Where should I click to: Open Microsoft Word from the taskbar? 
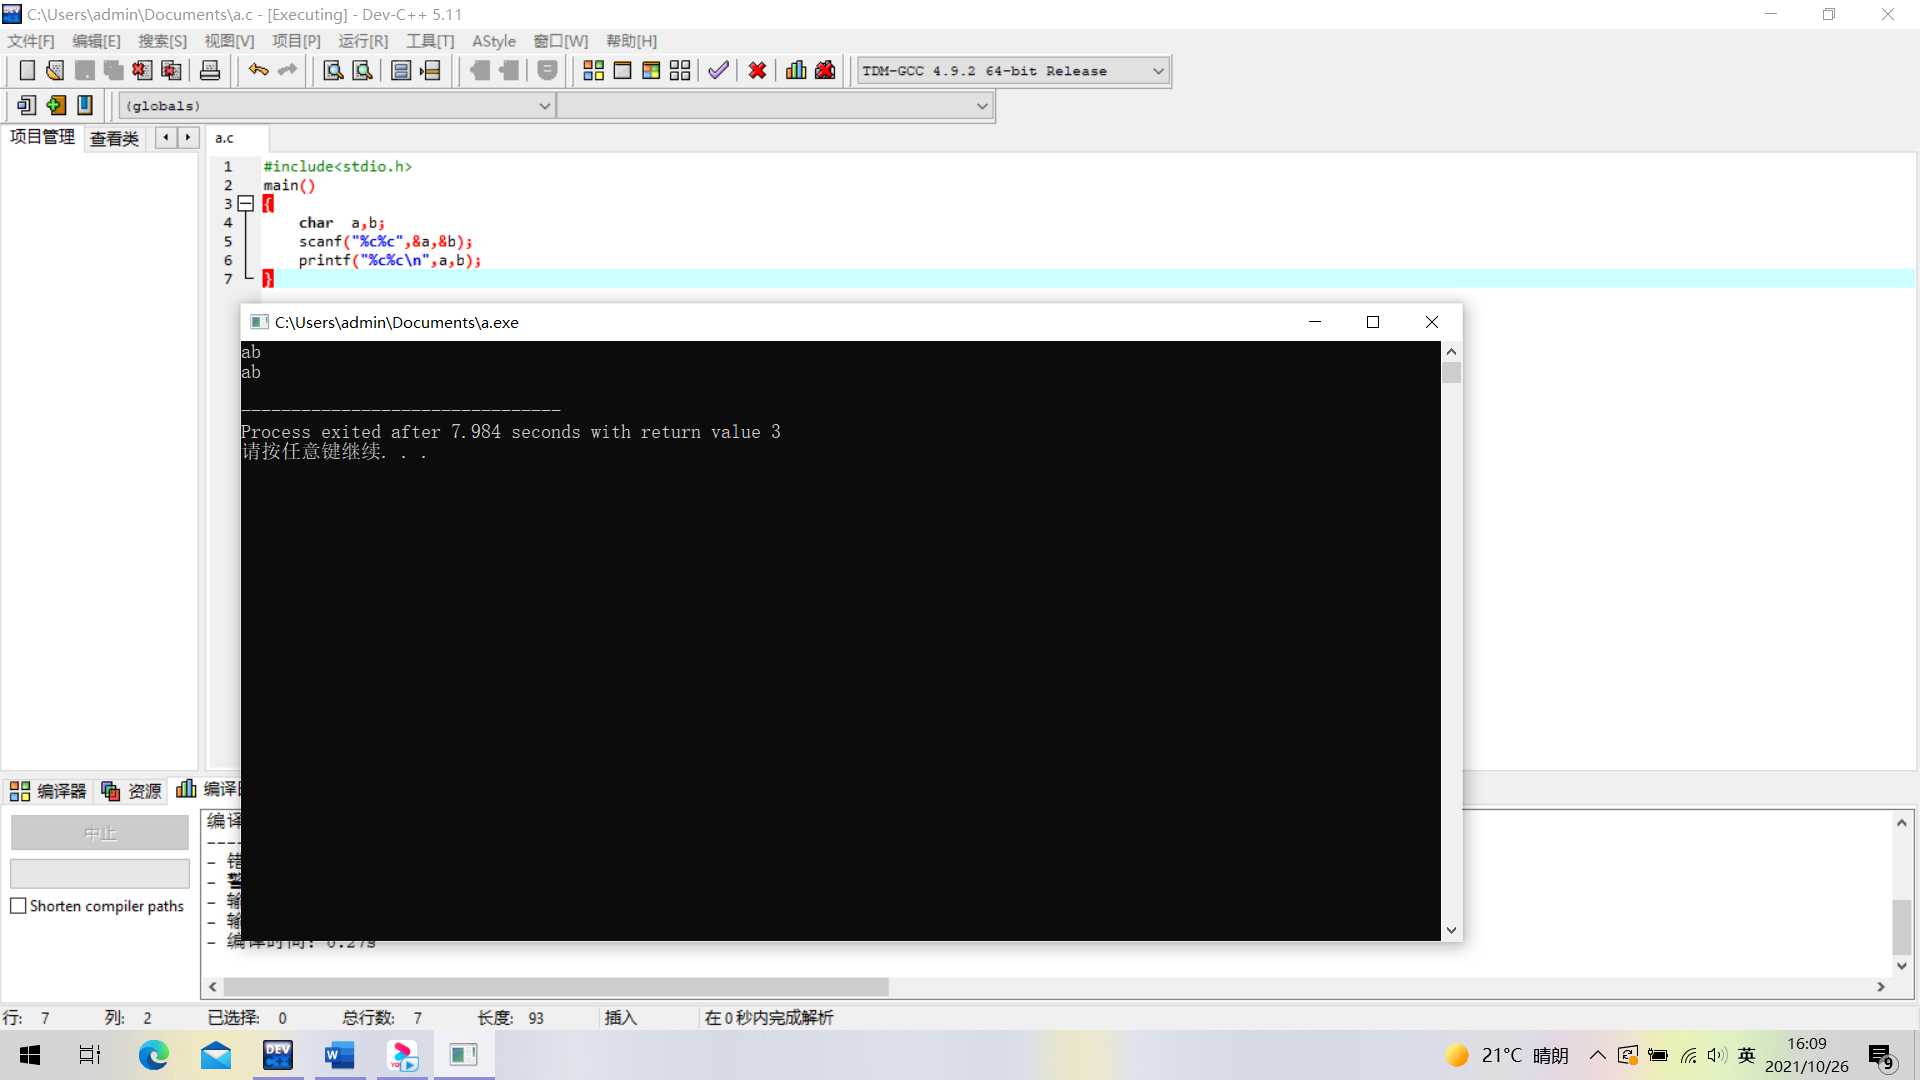click(340, 1055)
